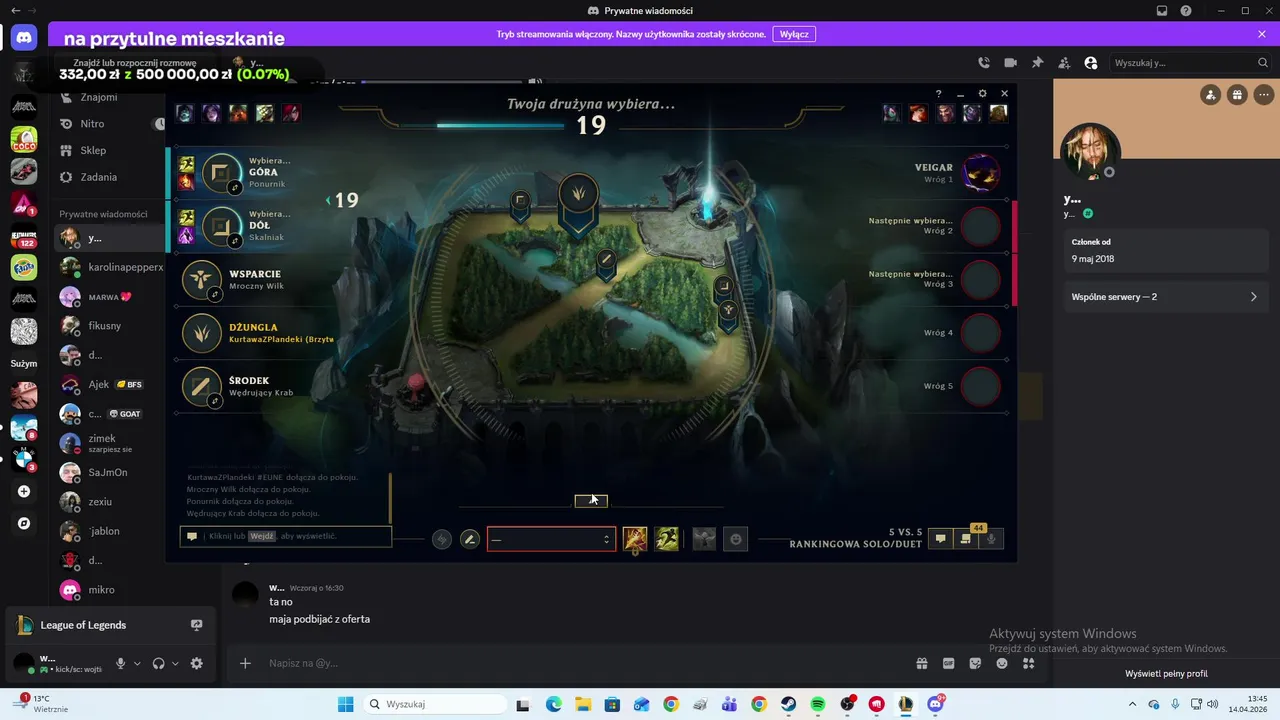Stream League of Legends screen-share icon
This screenshot has height=720, width=1280.
196,625
